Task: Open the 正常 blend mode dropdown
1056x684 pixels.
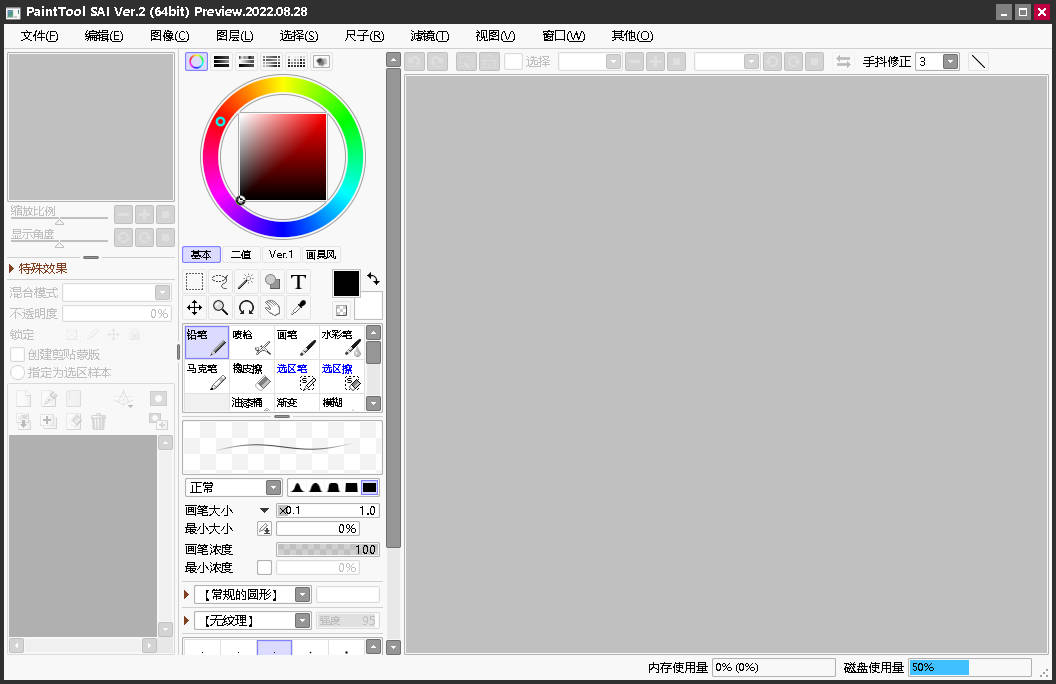Action: [x=233, y=487]
